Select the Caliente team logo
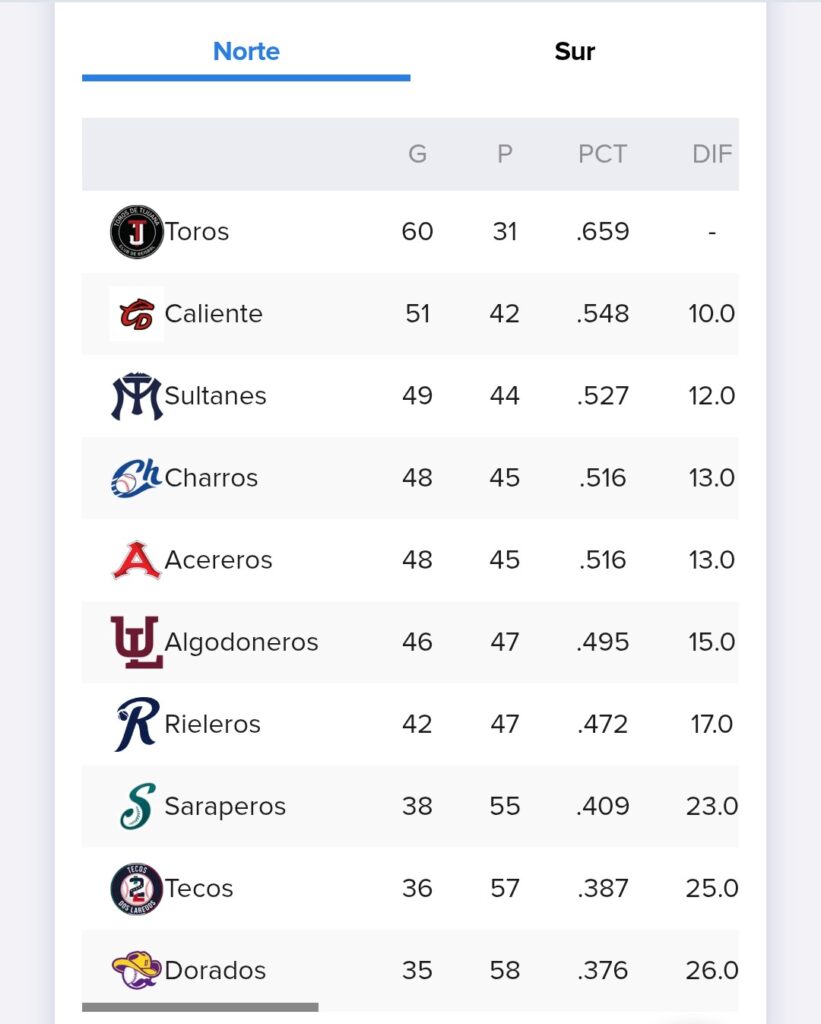The image size is (821, 1024). point(137,313)
